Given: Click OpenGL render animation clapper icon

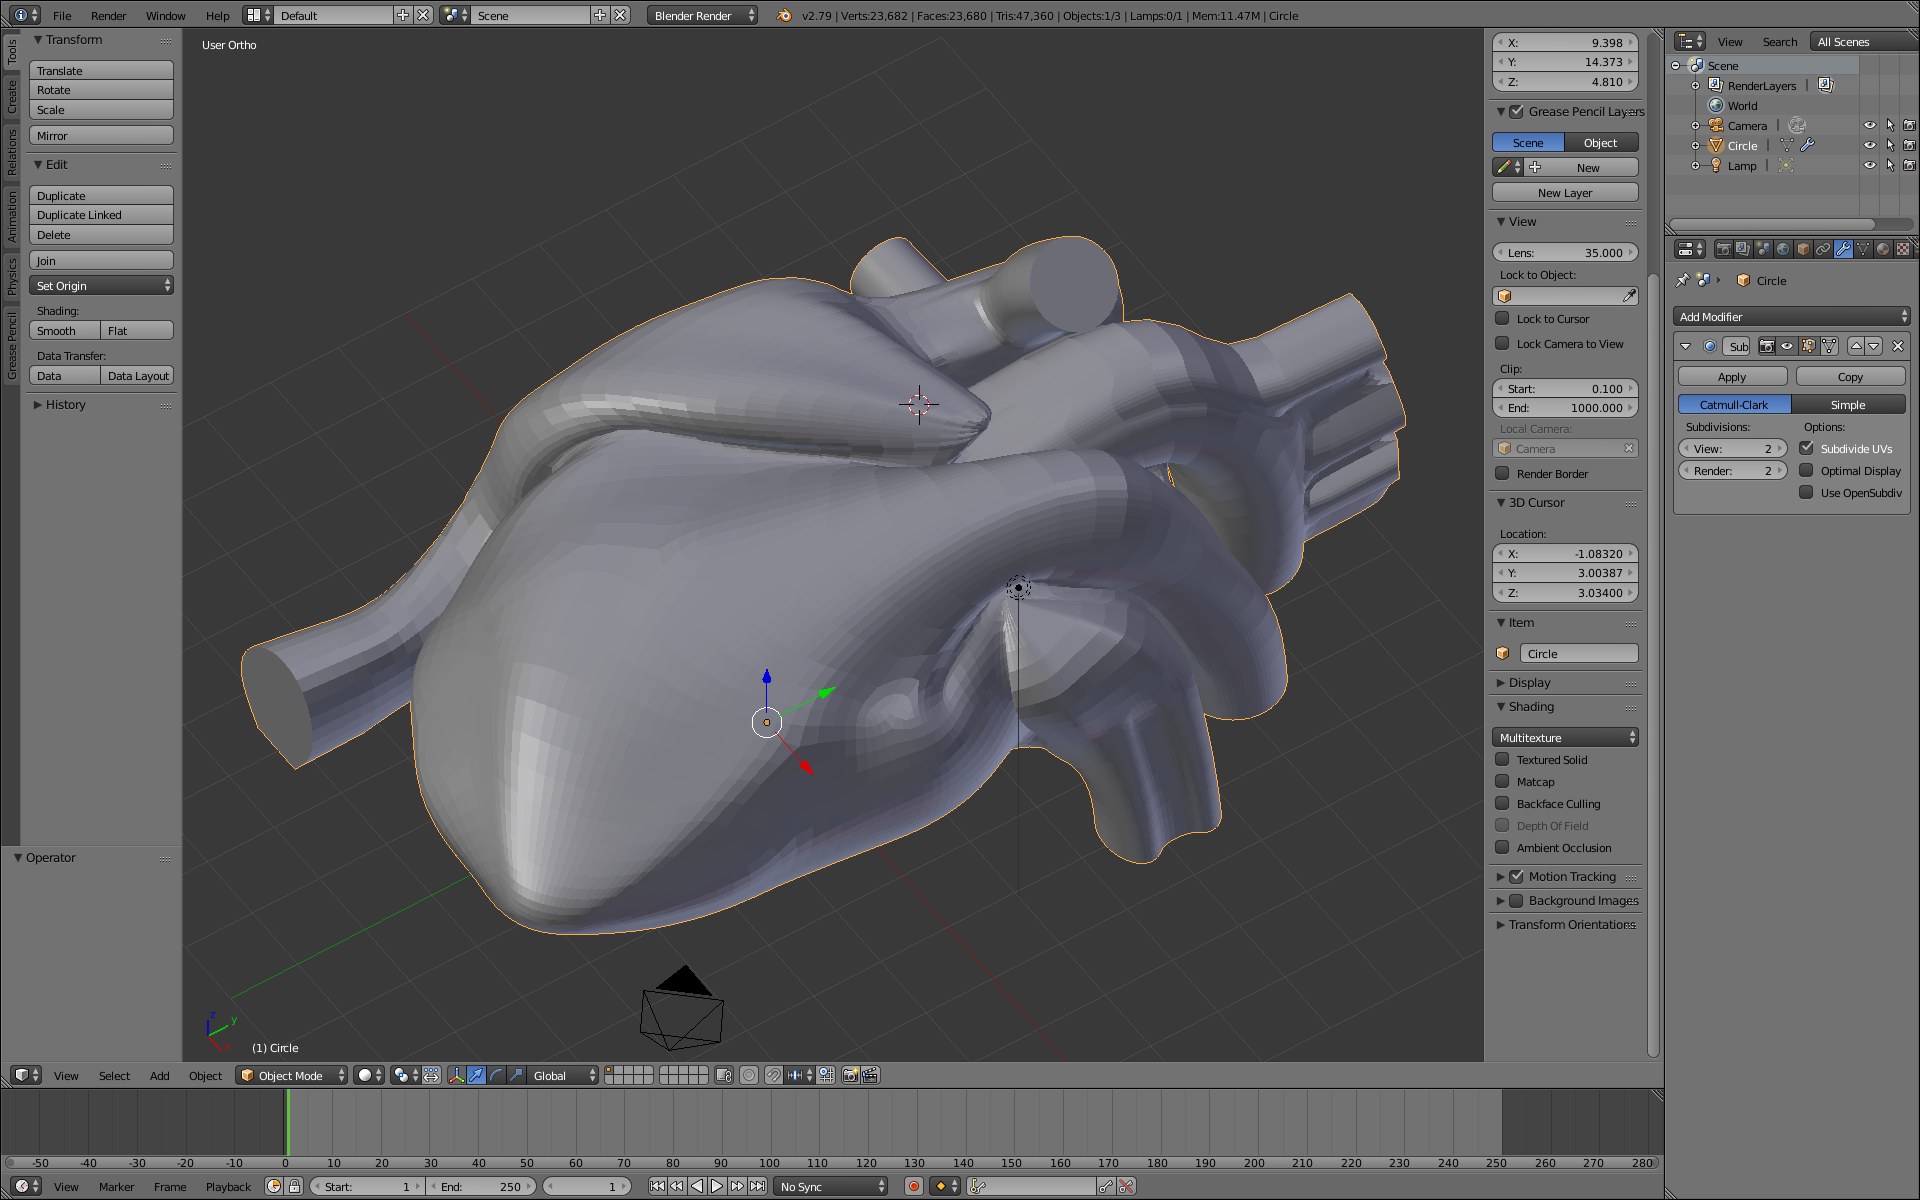Looking at the screenshot, I should (x=870, y=1075).
